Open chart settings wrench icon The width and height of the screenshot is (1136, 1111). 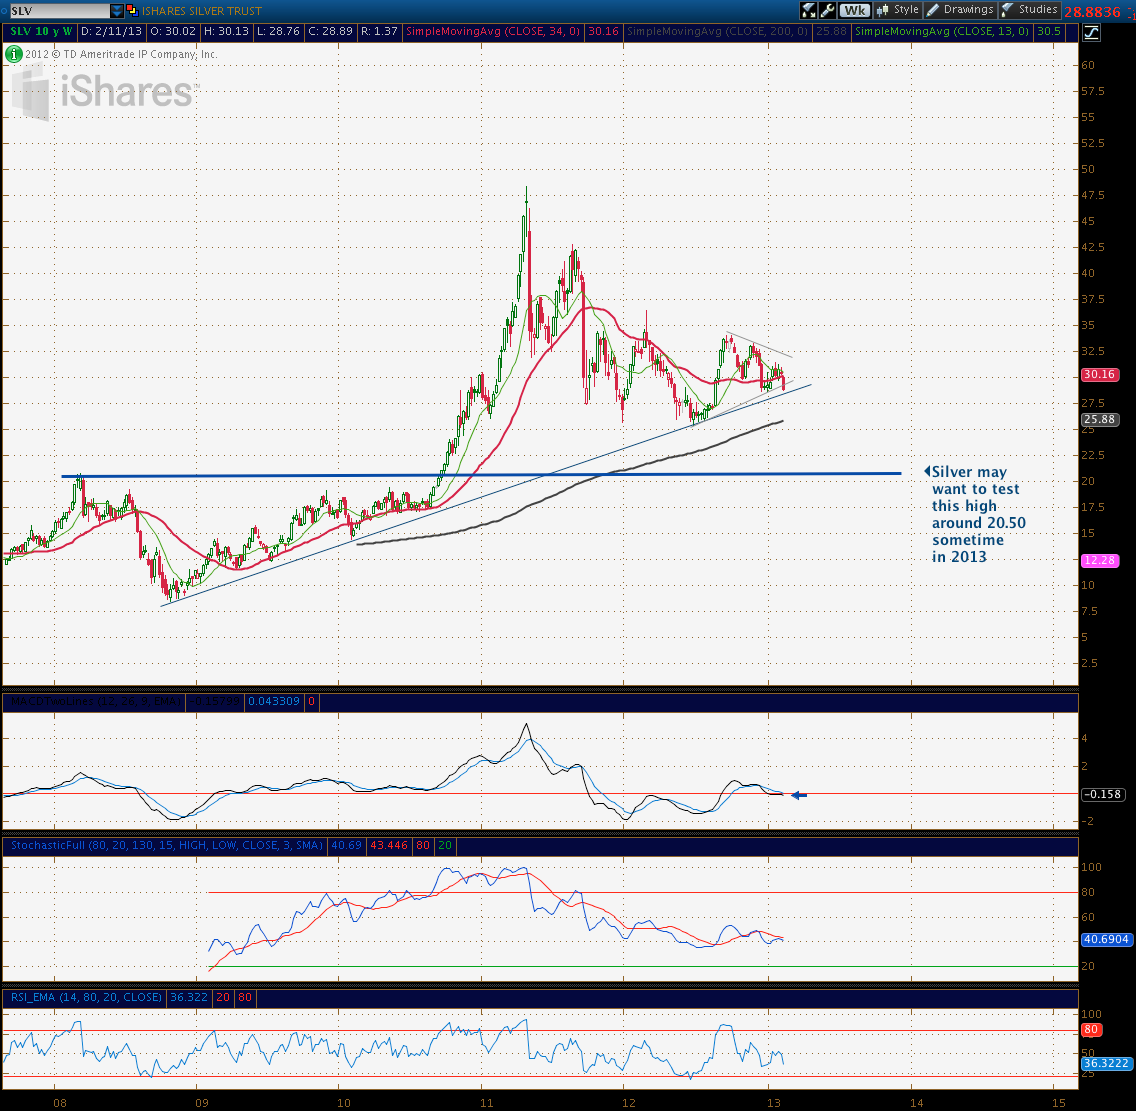pos(827,10)
